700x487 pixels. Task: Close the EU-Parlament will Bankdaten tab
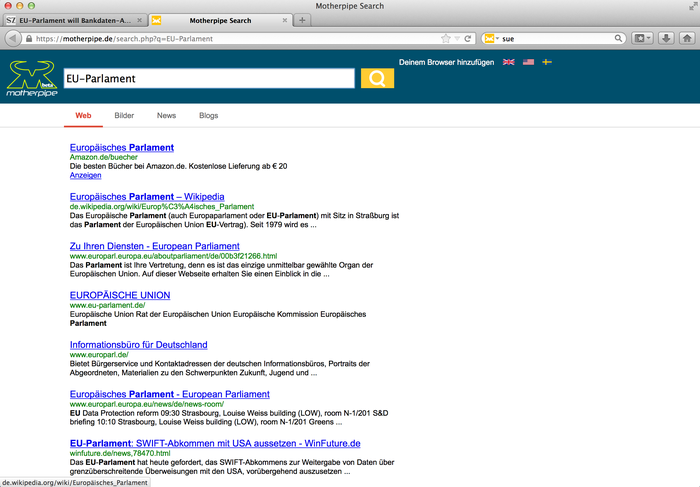pyautogui.click(x=139, y=20)
